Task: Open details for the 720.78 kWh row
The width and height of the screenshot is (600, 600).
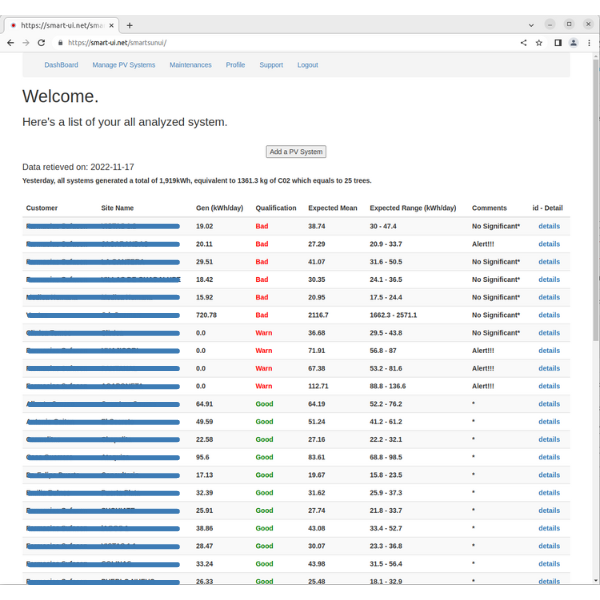Action: tap(549, 315)
